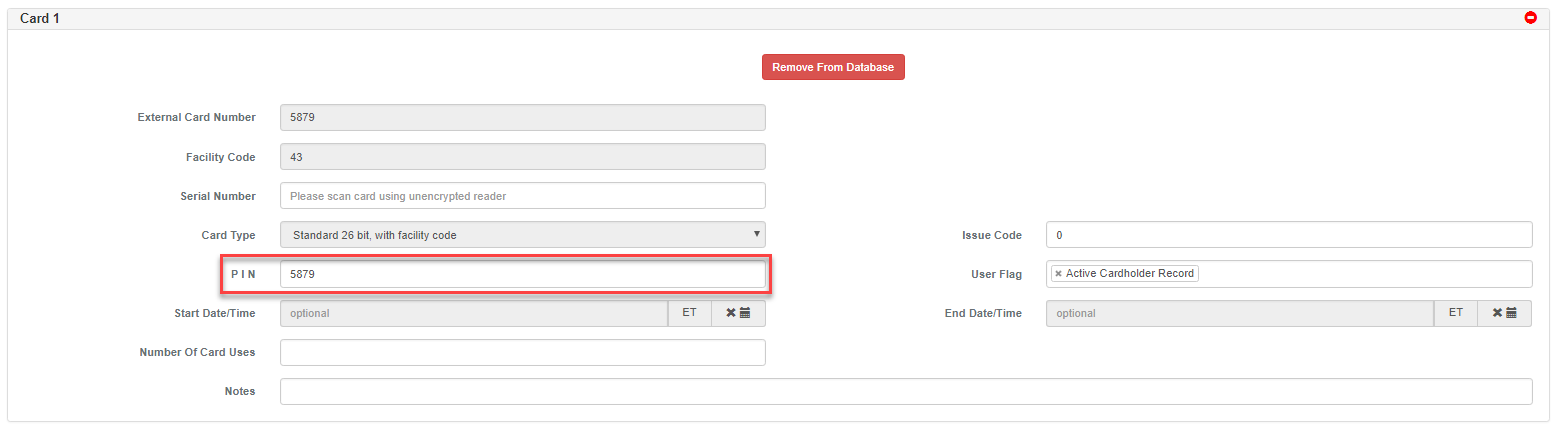Click the ET timezone button for Start Date/Time
The width and height of the screenshot is (1552, 426).
689,313
